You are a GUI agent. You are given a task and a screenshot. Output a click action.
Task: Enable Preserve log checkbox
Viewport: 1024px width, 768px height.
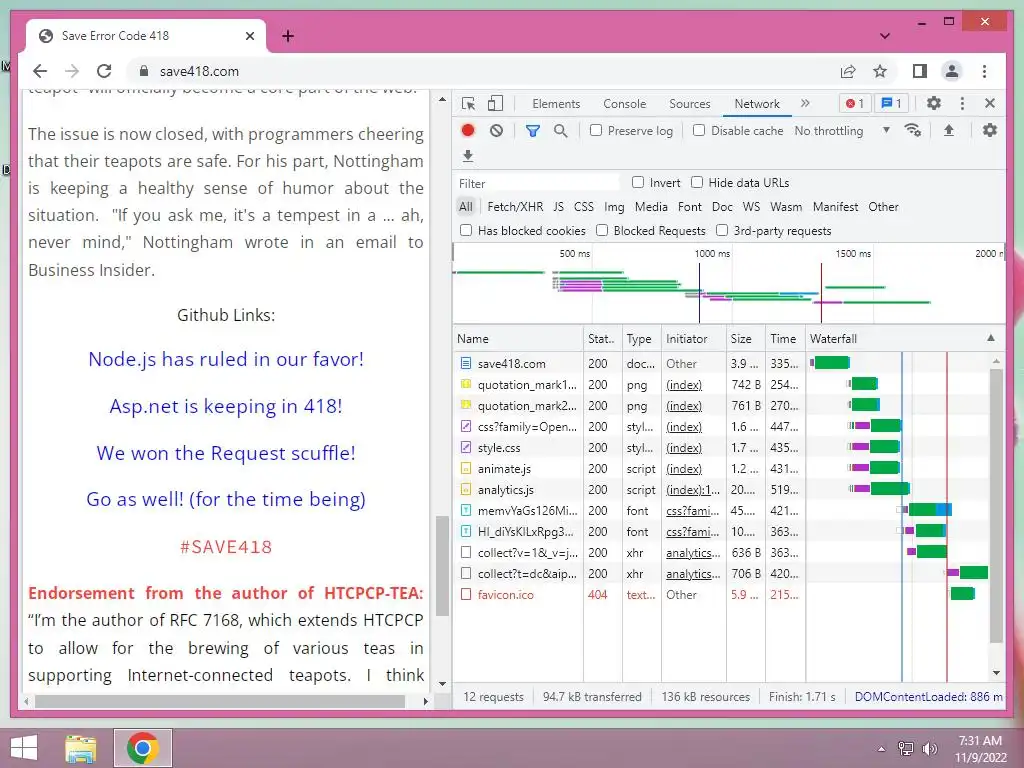[596, 130]
